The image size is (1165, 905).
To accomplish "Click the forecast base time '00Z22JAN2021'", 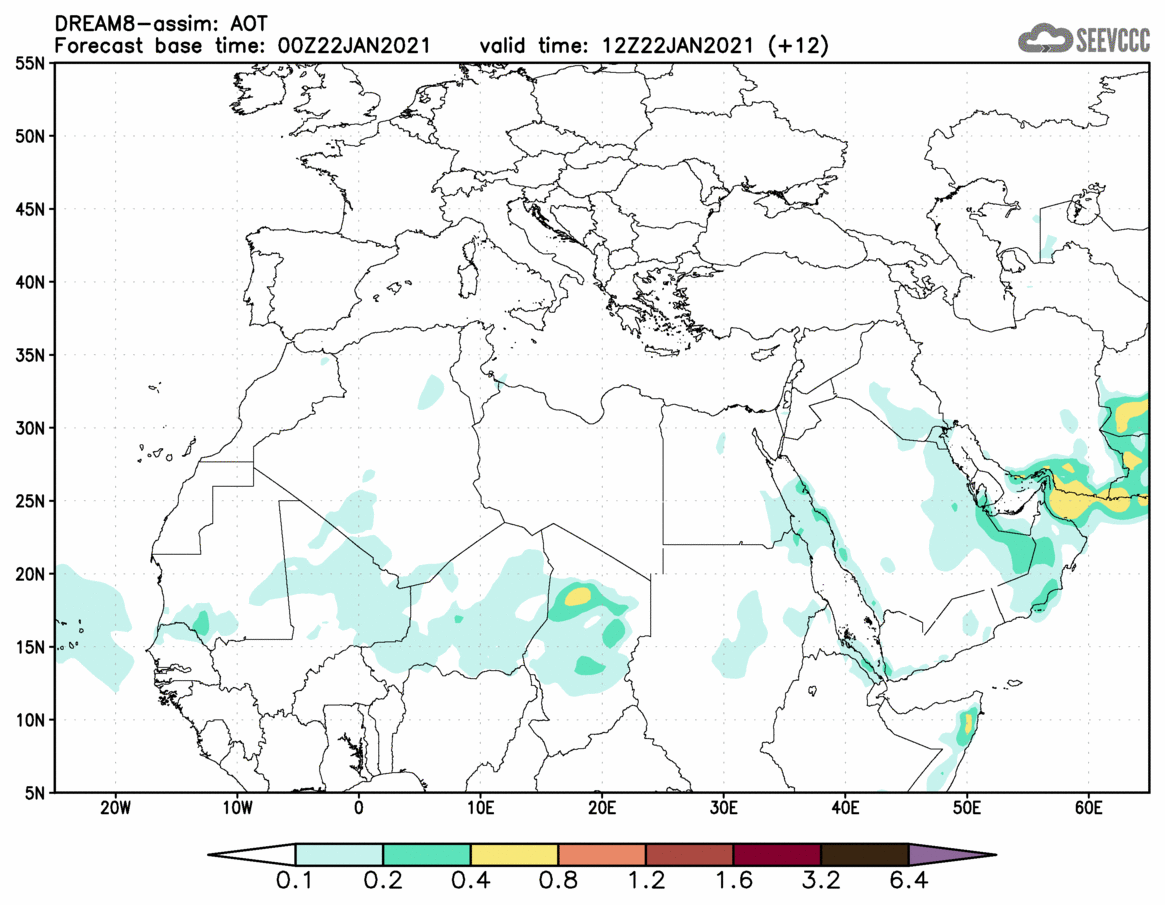I will click(354, 45).
